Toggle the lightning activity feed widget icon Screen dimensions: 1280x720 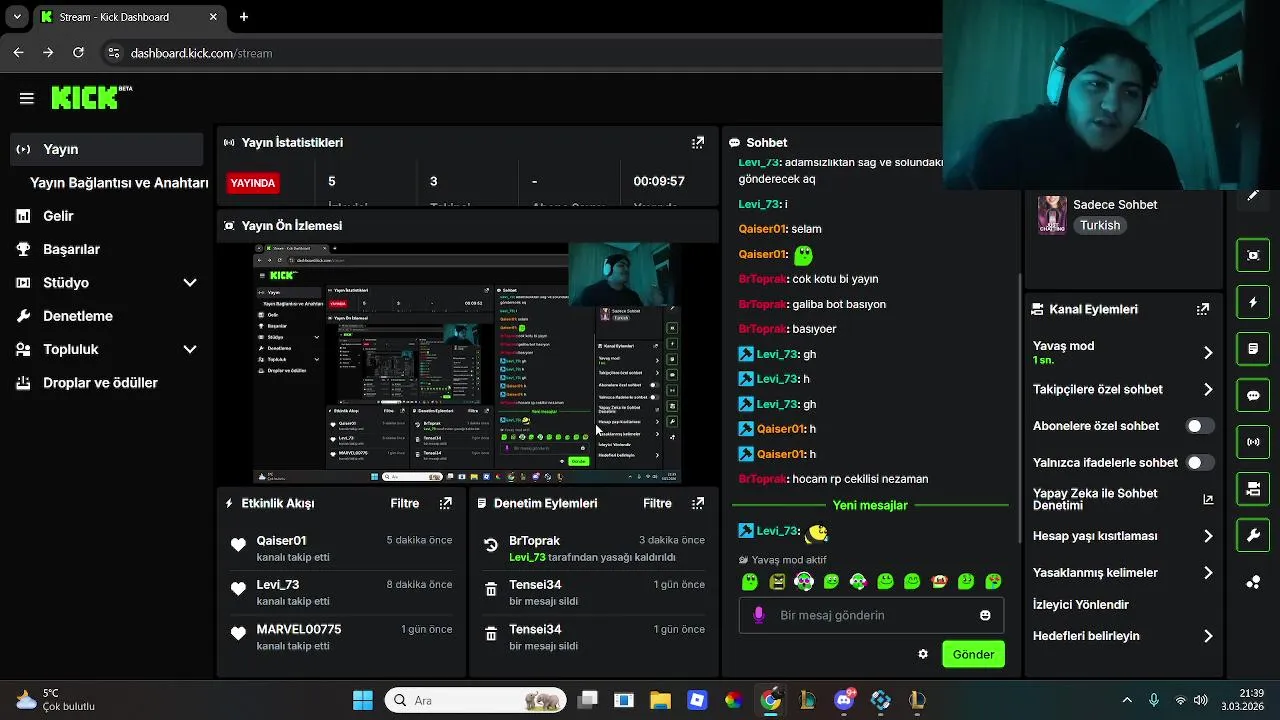(x=1253, y=302)
